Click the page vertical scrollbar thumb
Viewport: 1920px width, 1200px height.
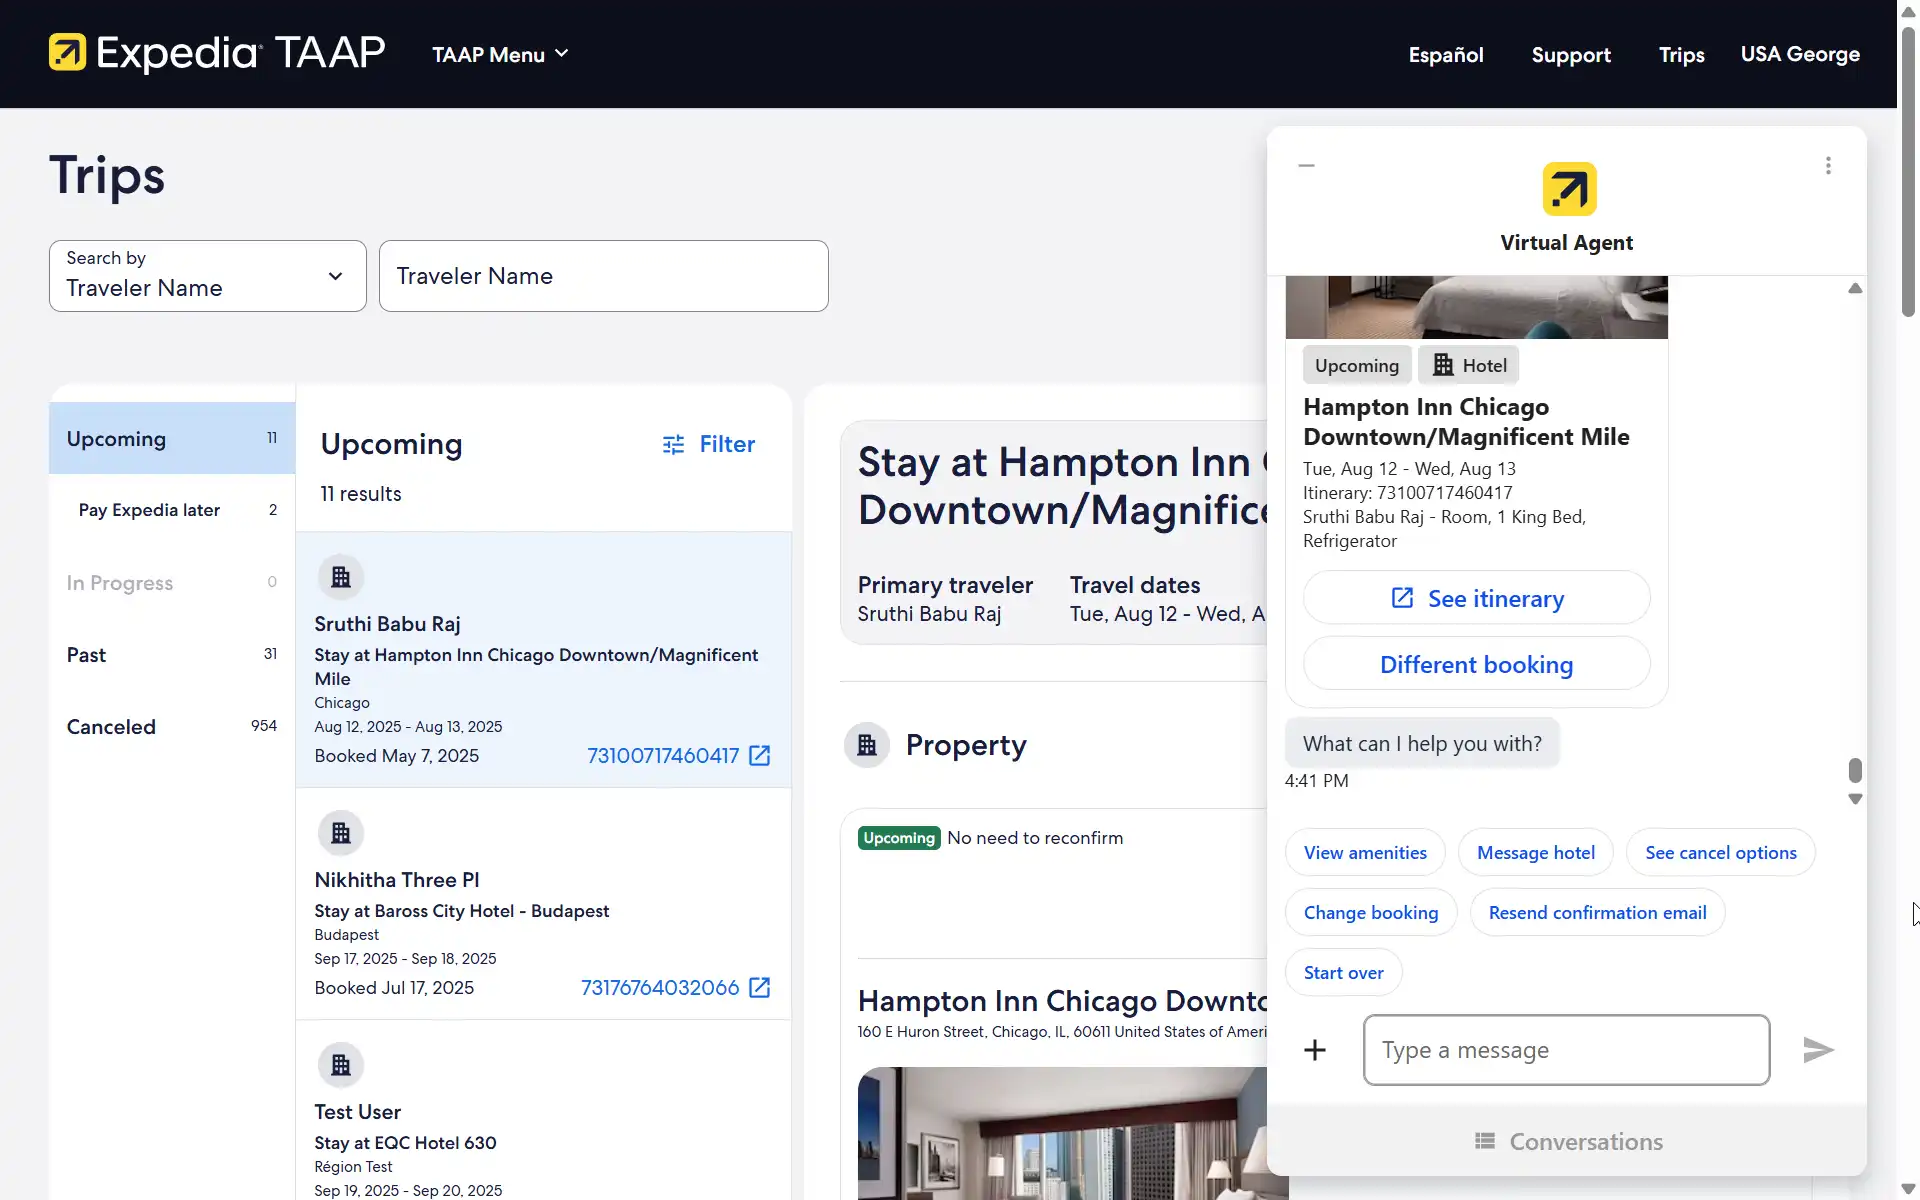click(1908, 172)
